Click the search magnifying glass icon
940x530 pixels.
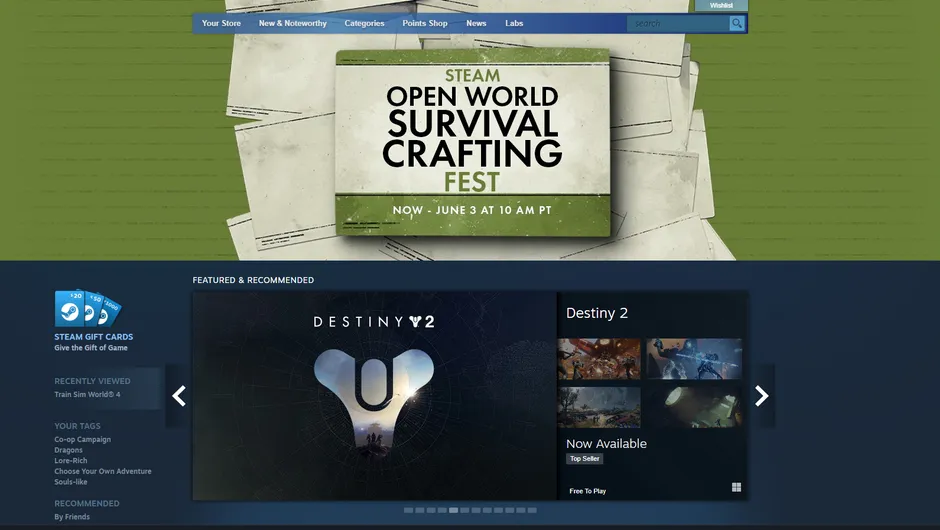(737, 23)
